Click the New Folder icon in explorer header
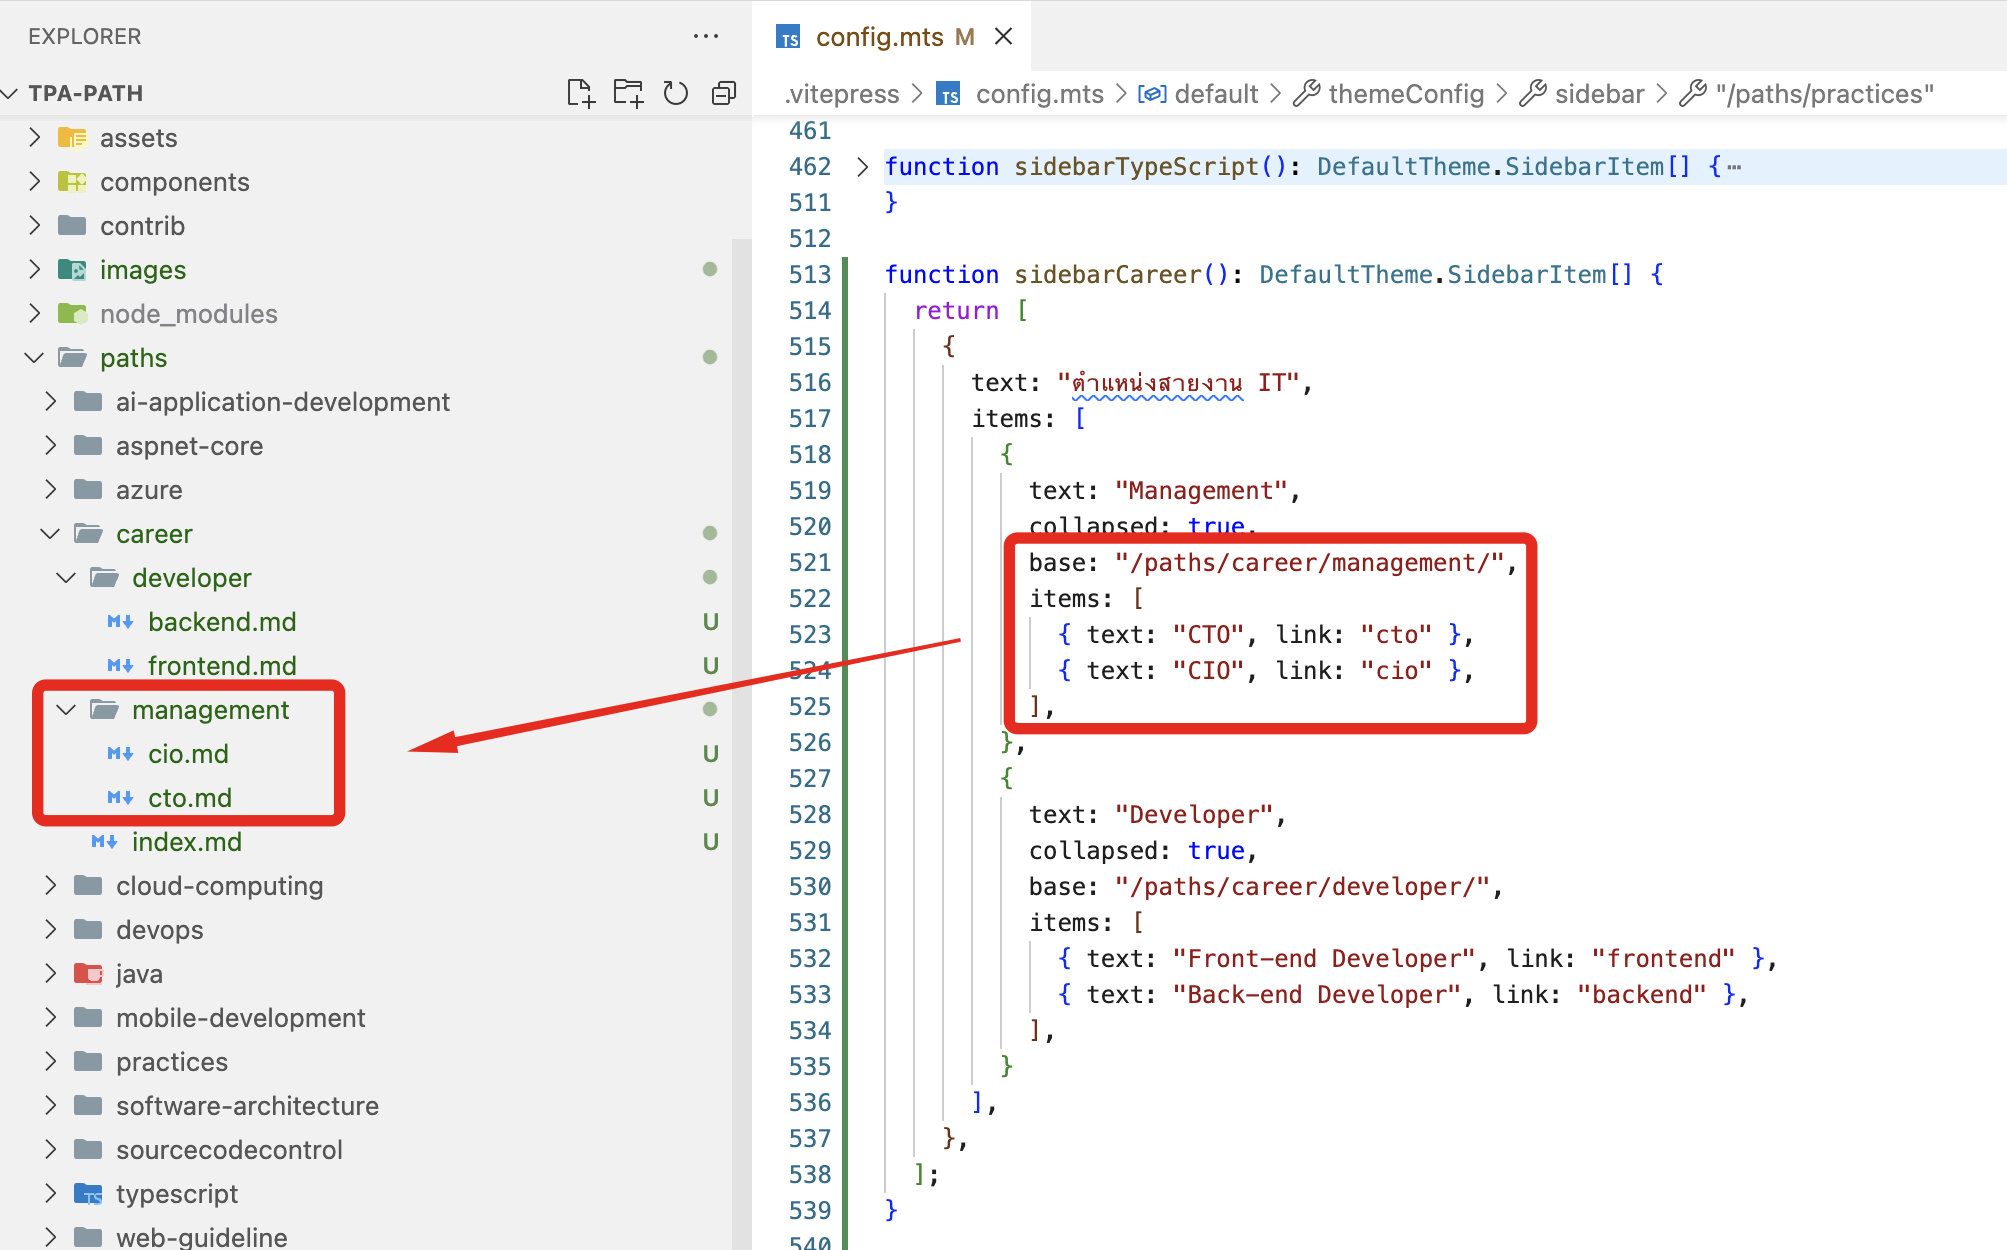The height and width of the screenshot is (1250, 2007). 628,93
